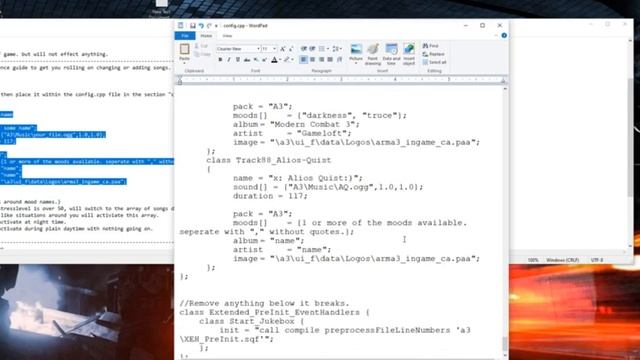The image size is (640, 360).
Task: Maximize the WordPad window
Action: [482, 25]
